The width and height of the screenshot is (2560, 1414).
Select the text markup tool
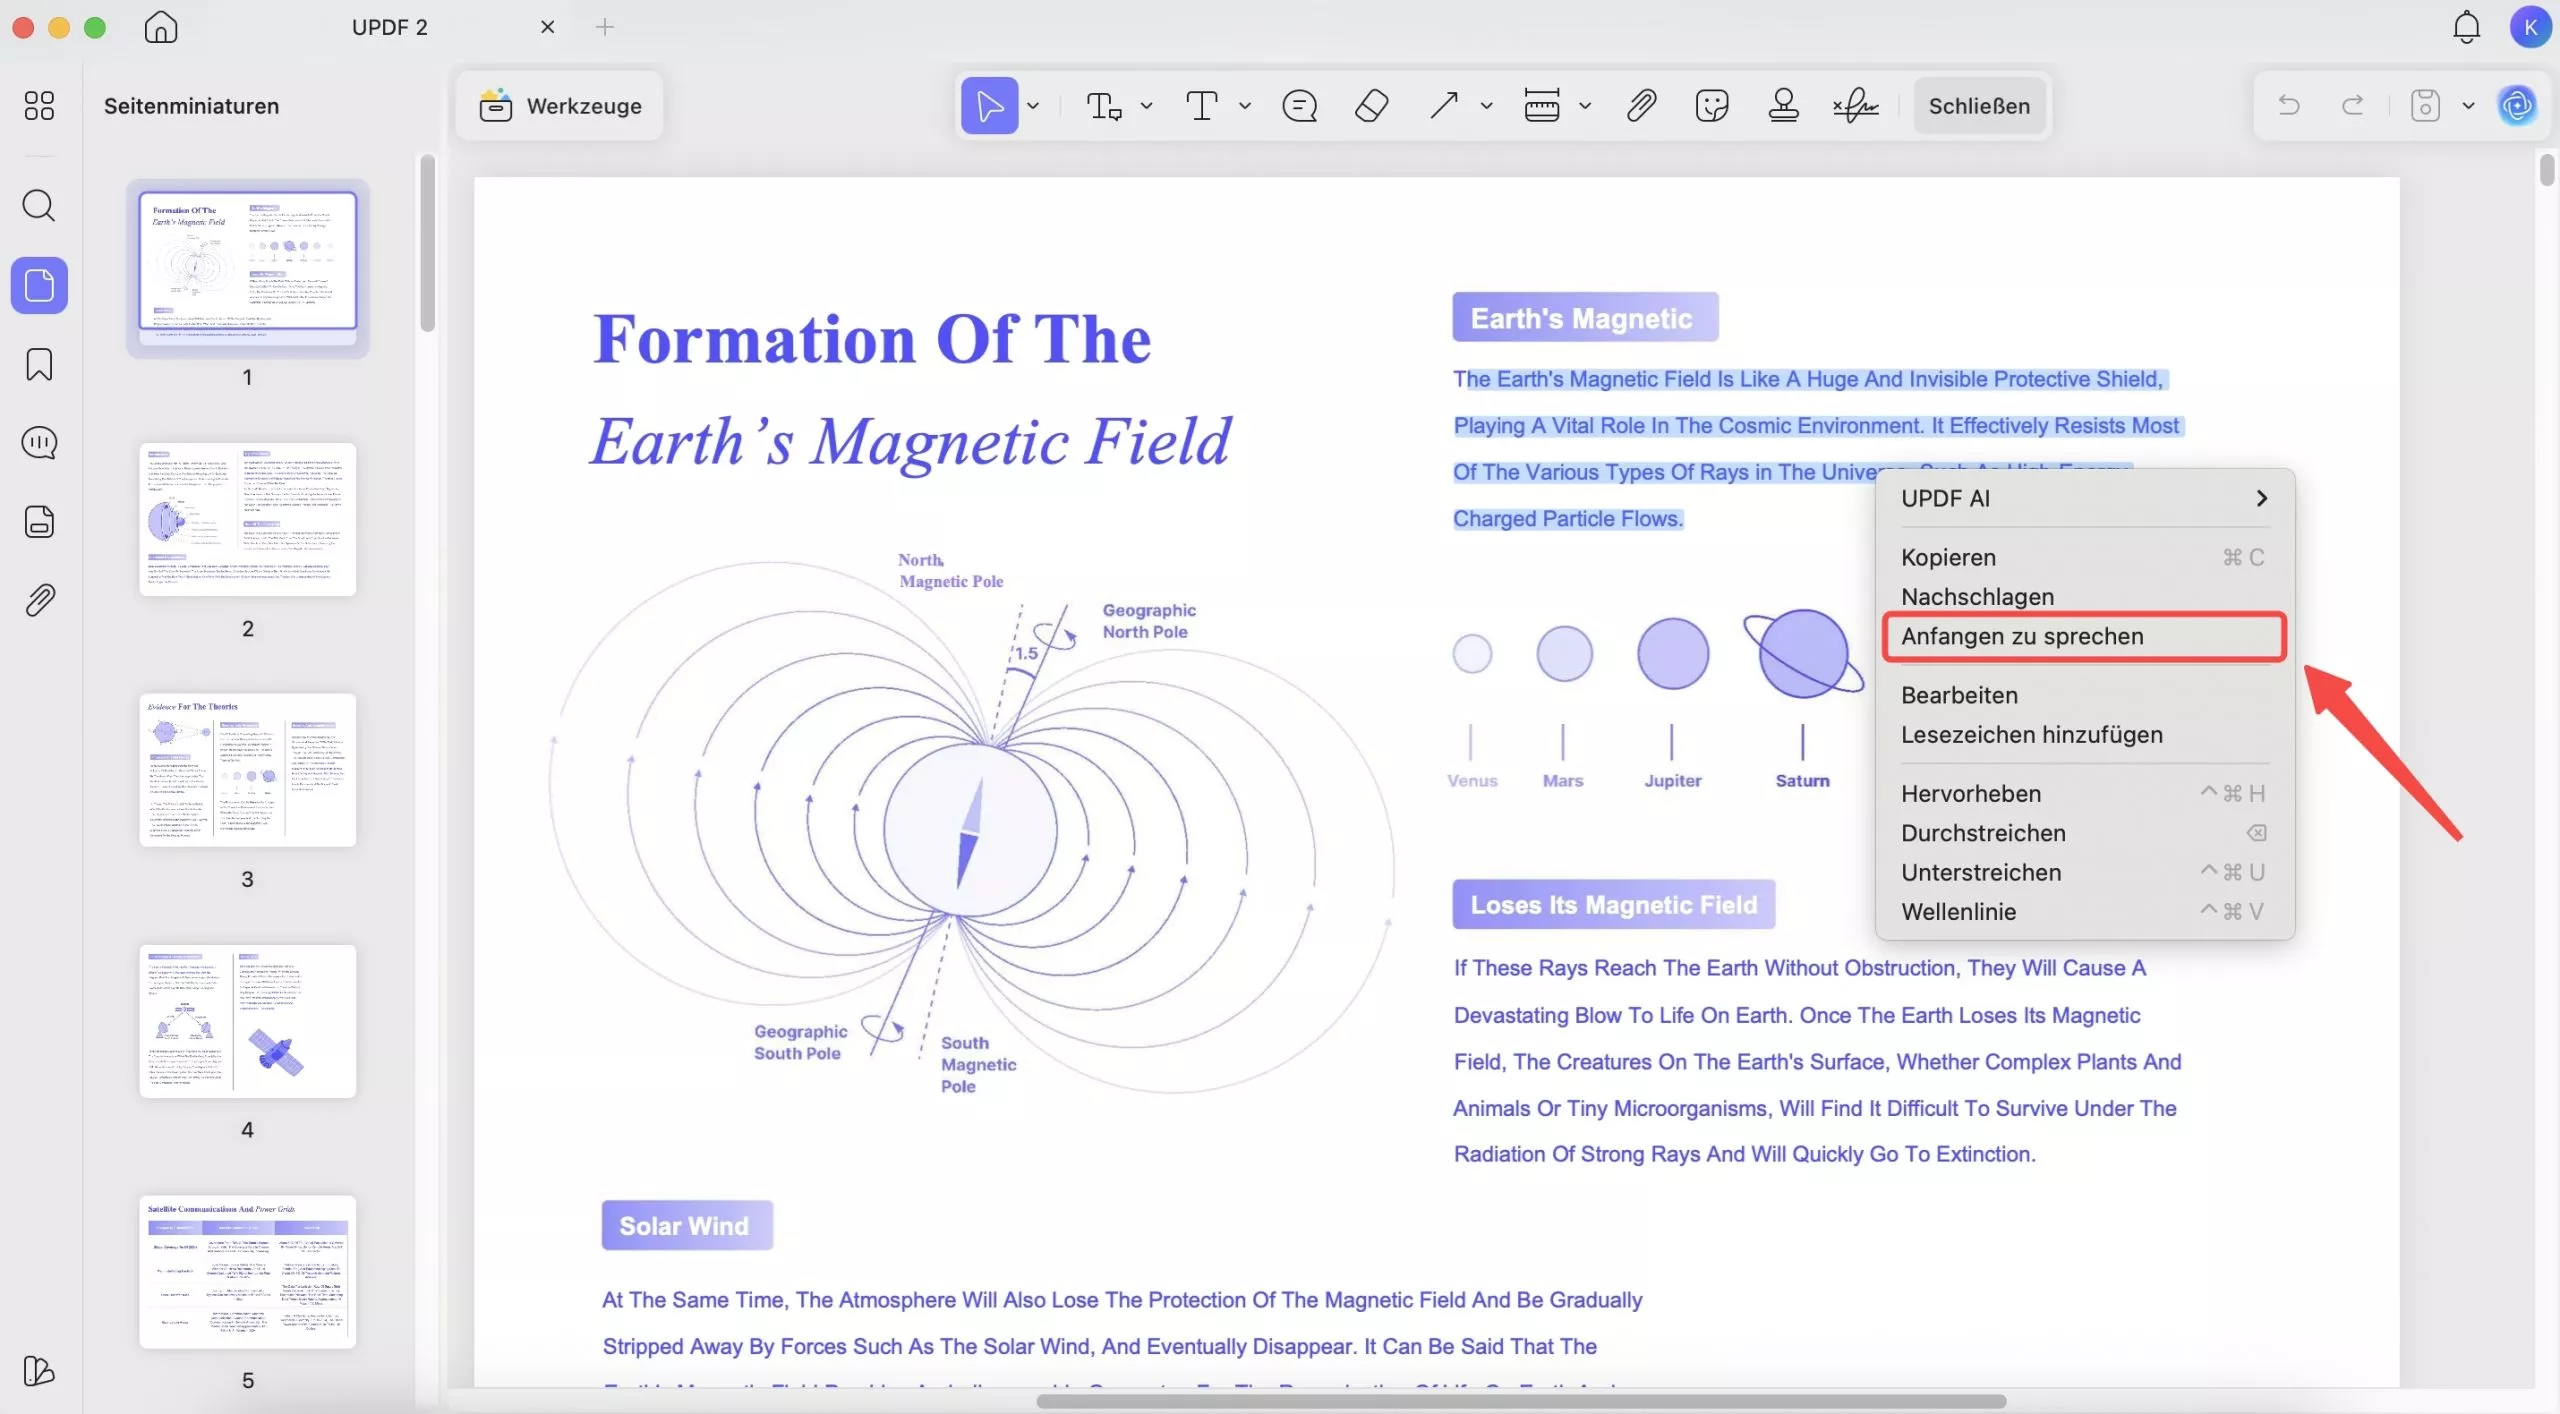(1103, 105)
